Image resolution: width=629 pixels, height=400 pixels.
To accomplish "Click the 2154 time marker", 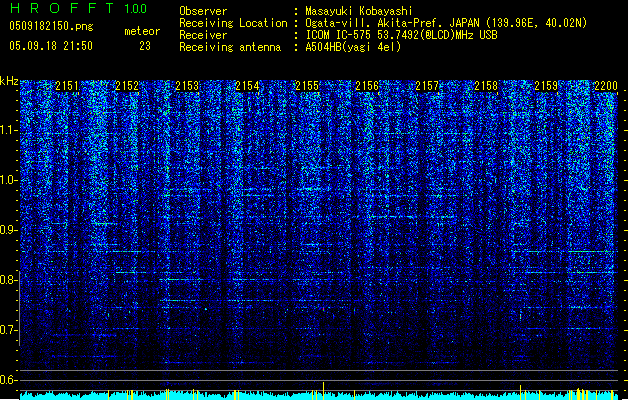I will [247, 86].
